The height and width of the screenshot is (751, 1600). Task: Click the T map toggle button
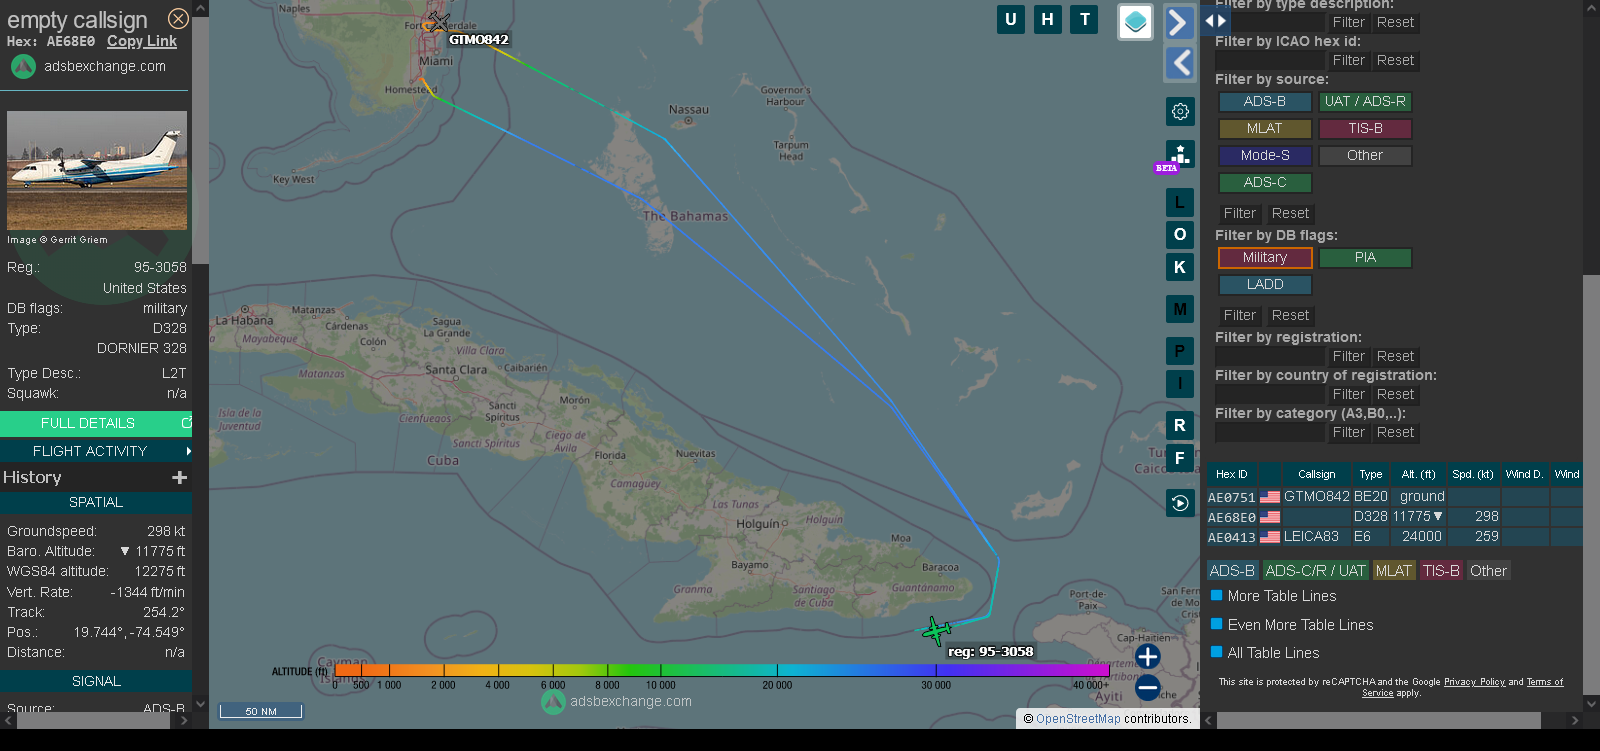[x=1085, y=19]
